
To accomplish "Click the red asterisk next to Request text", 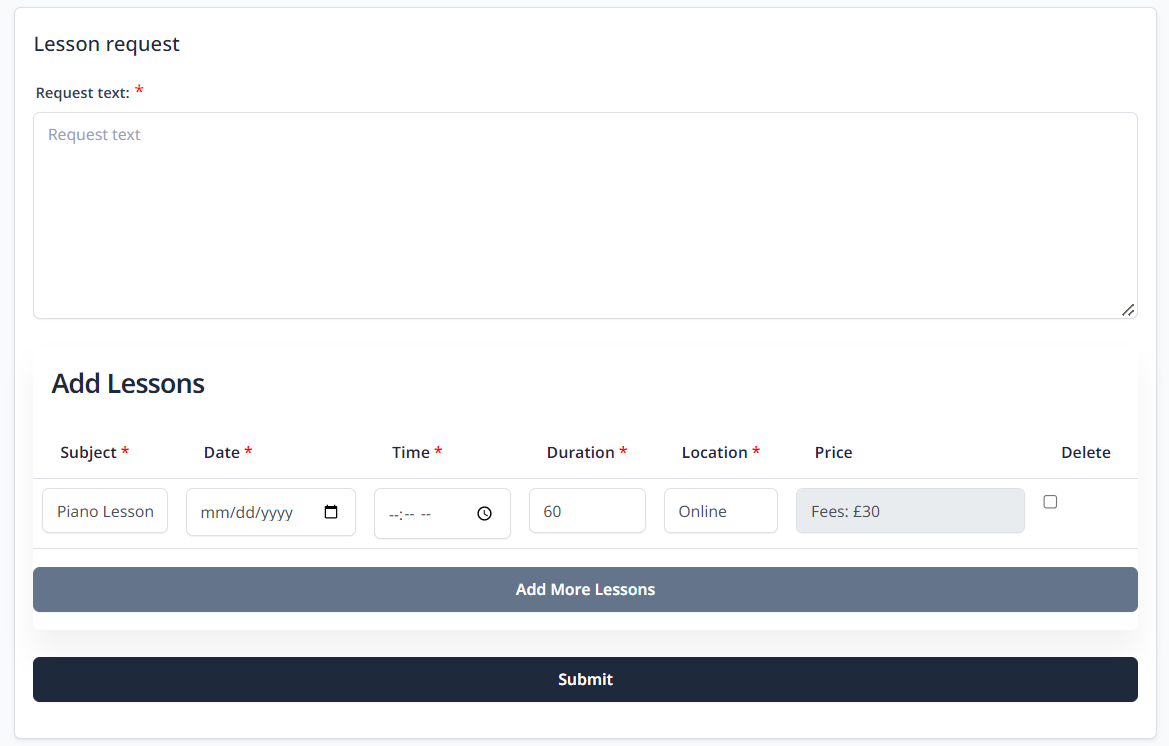I will 139,89.
